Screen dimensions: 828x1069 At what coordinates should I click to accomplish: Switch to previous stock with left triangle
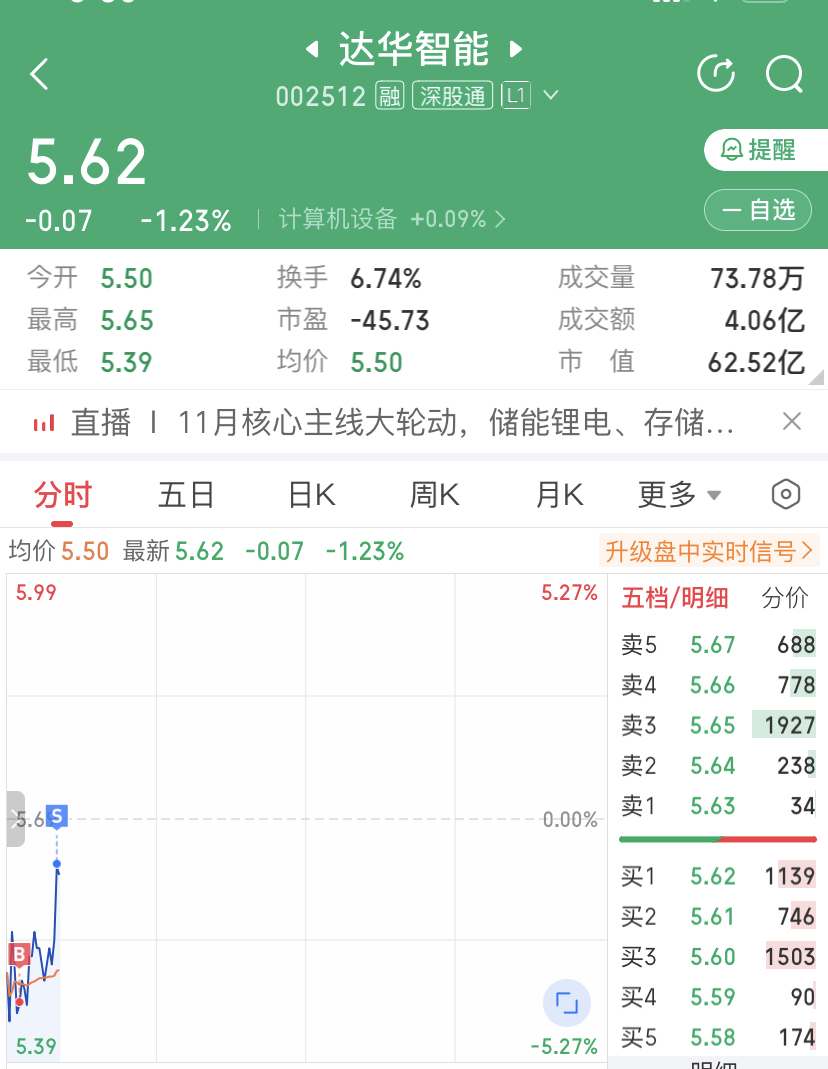(312, 49)
